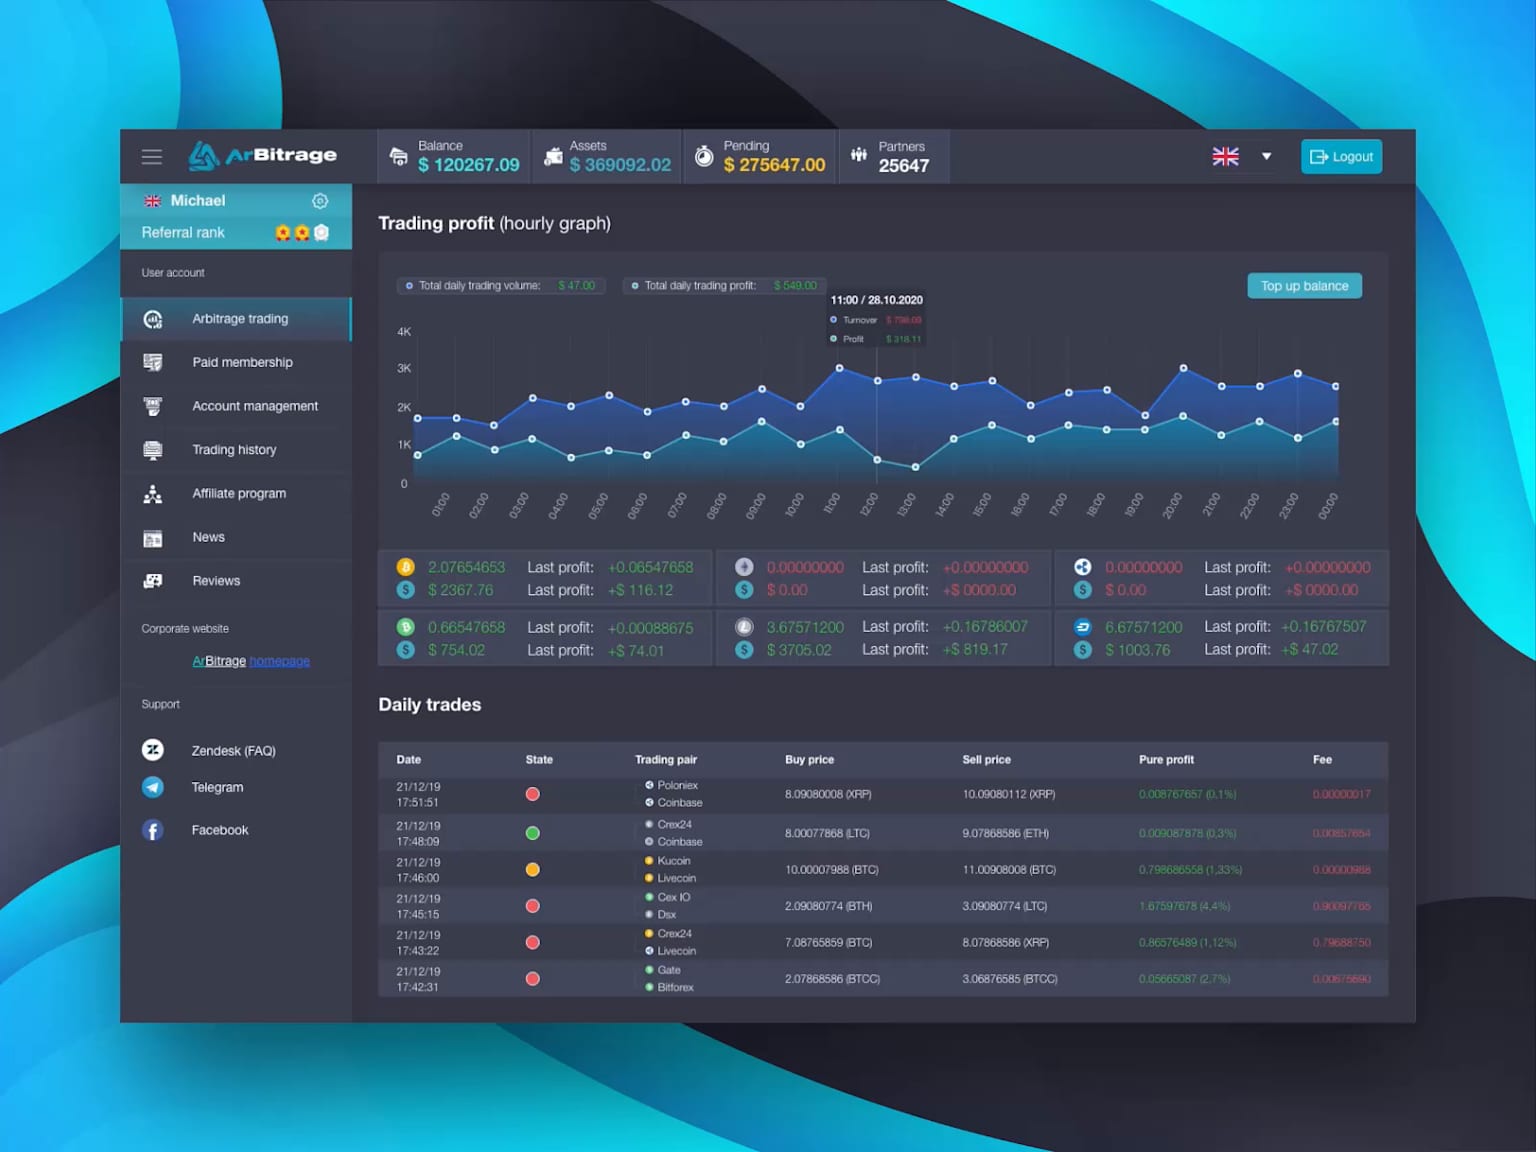
Task: Click the Telegram support icon
Action: click(x=152, y=787)
